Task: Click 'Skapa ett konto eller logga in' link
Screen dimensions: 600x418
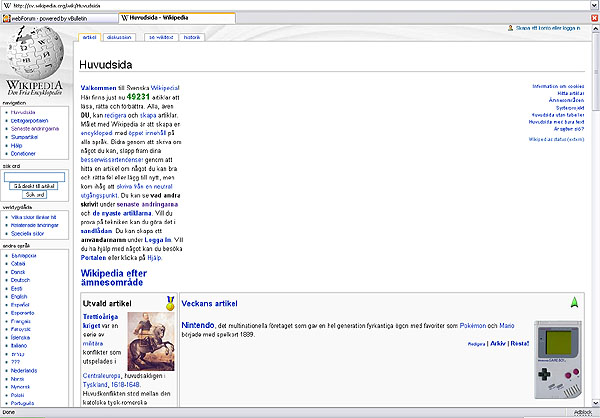Action: [x=548, y=28]
